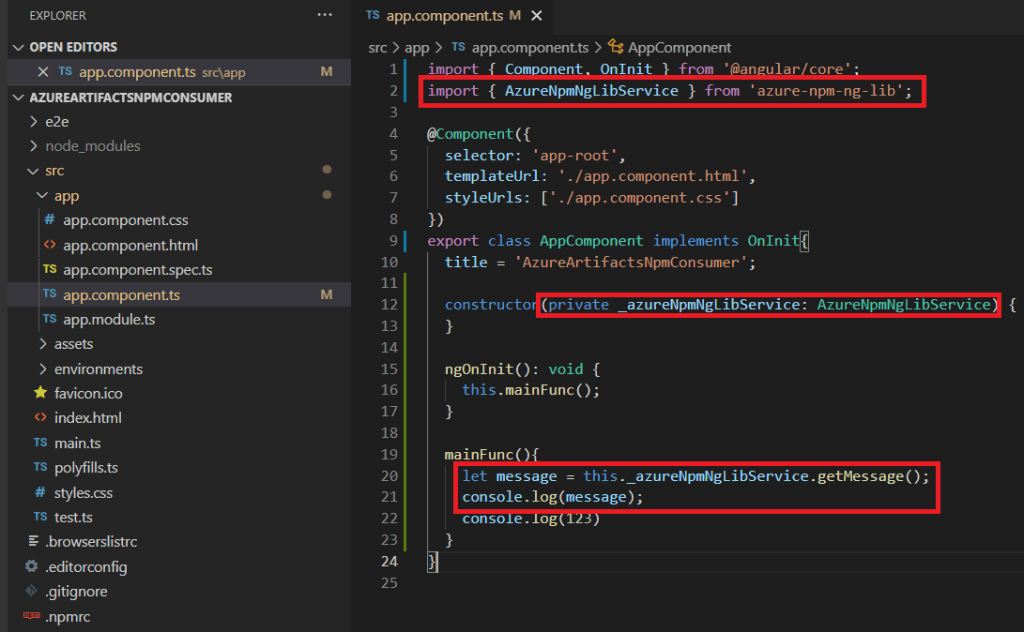The width and height of the screenshot is (1024, 632).
Task: Click line number 20 in the gutter
Action: [x=390, y=476]
